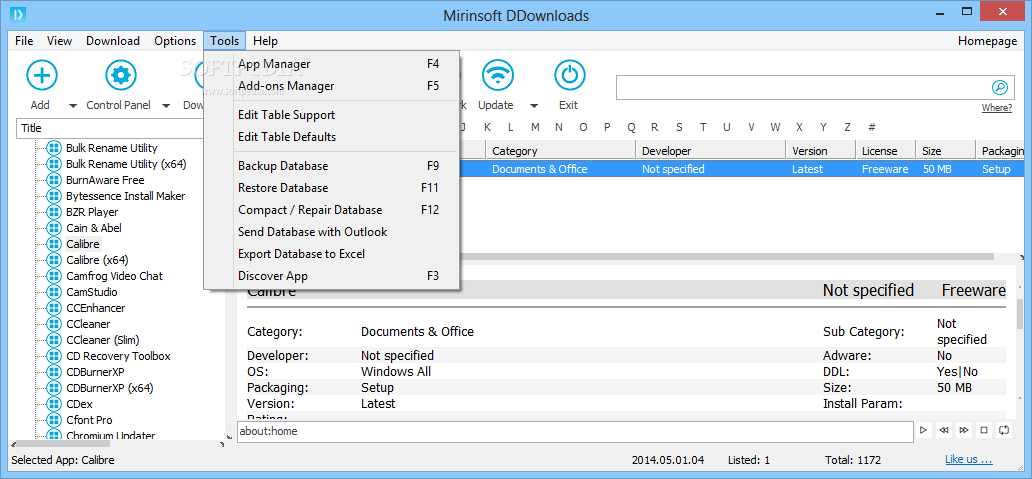Click the search magnifier icon
This screenshot has width=1032, height=479.
coord(999,88)
